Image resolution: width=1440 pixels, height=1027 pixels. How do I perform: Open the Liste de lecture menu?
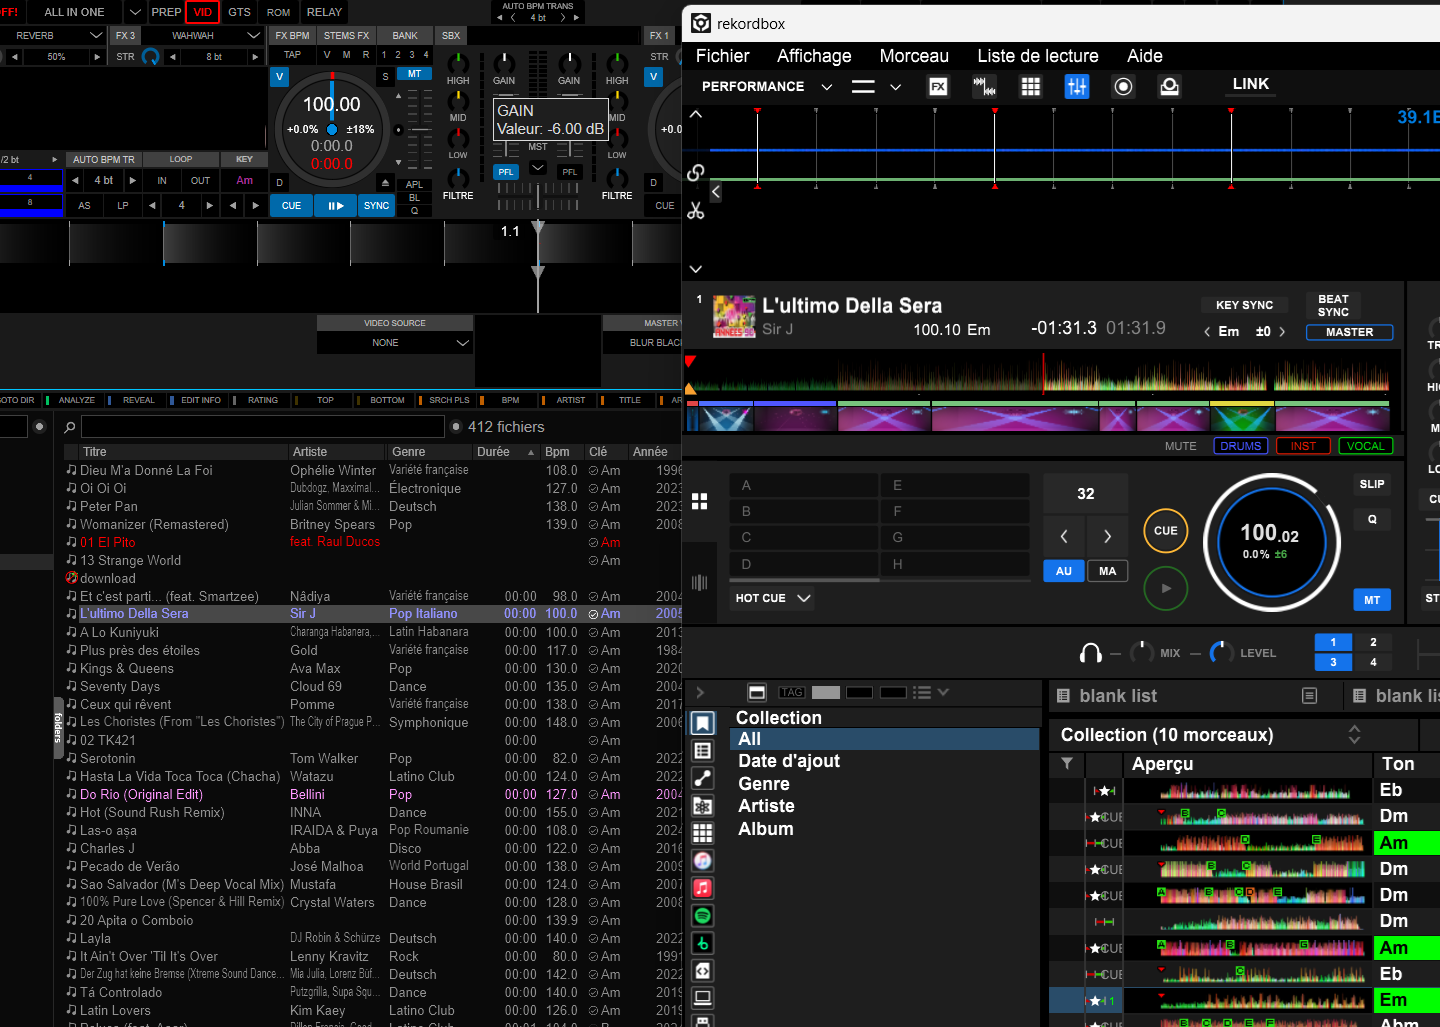point(1037,56)
